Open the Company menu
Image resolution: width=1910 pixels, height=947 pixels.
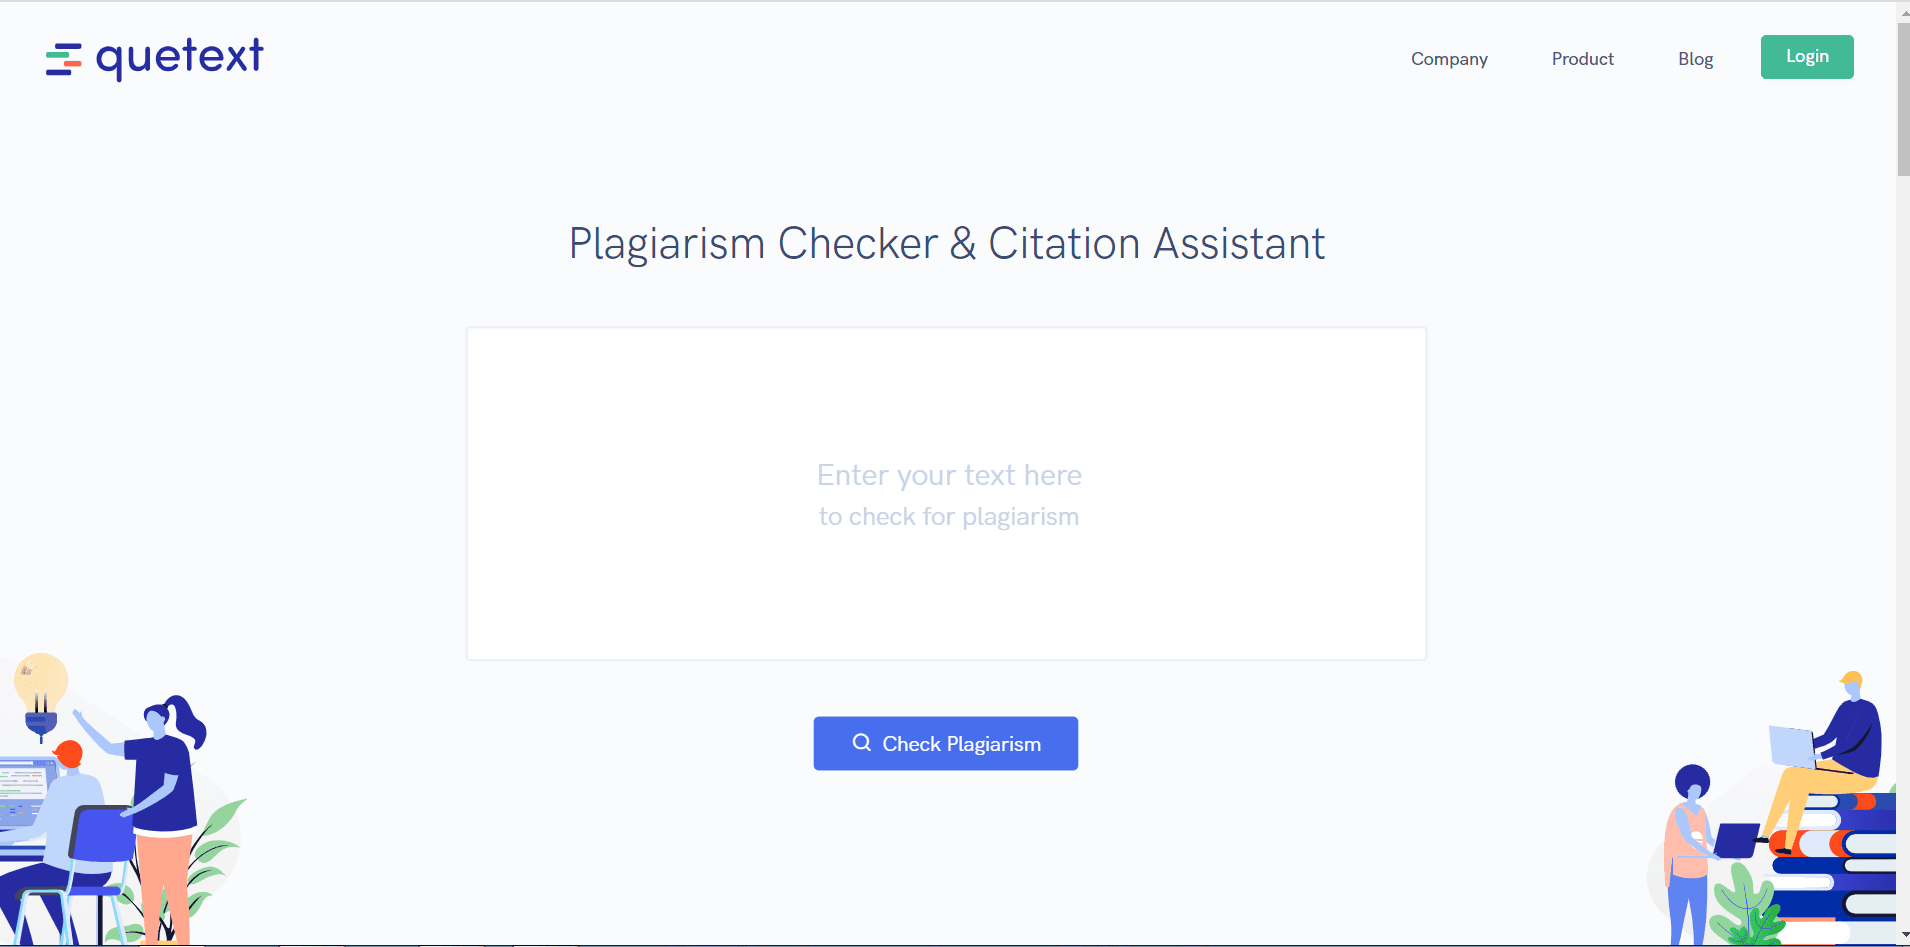pos(1449,59)
